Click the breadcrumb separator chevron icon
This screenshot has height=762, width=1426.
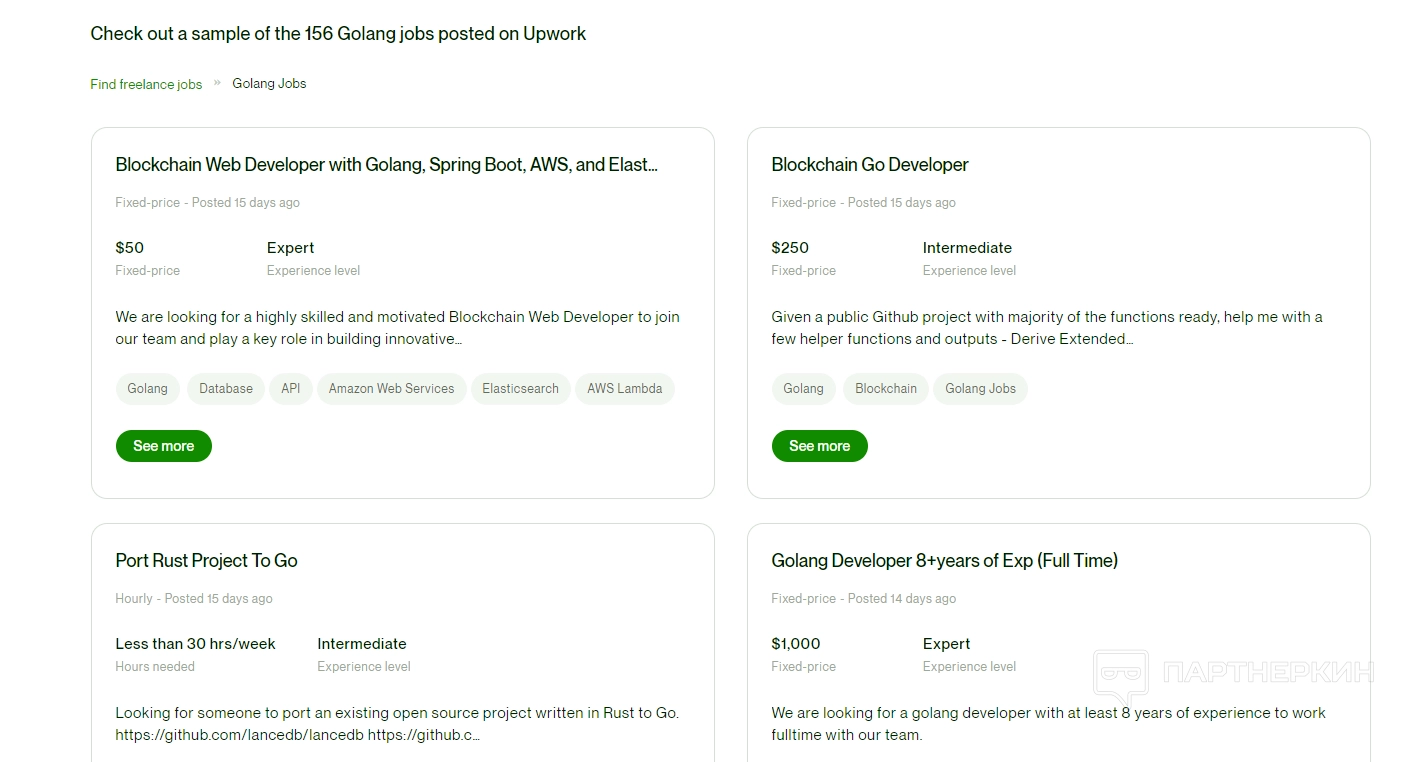click(x=217, y=83)
